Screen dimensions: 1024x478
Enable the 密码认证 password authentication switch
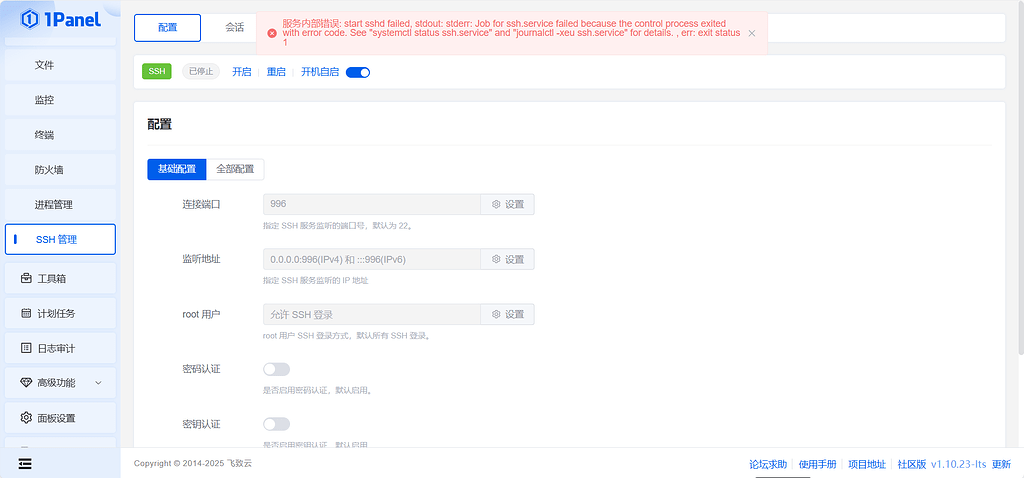(x=276, y=369)
